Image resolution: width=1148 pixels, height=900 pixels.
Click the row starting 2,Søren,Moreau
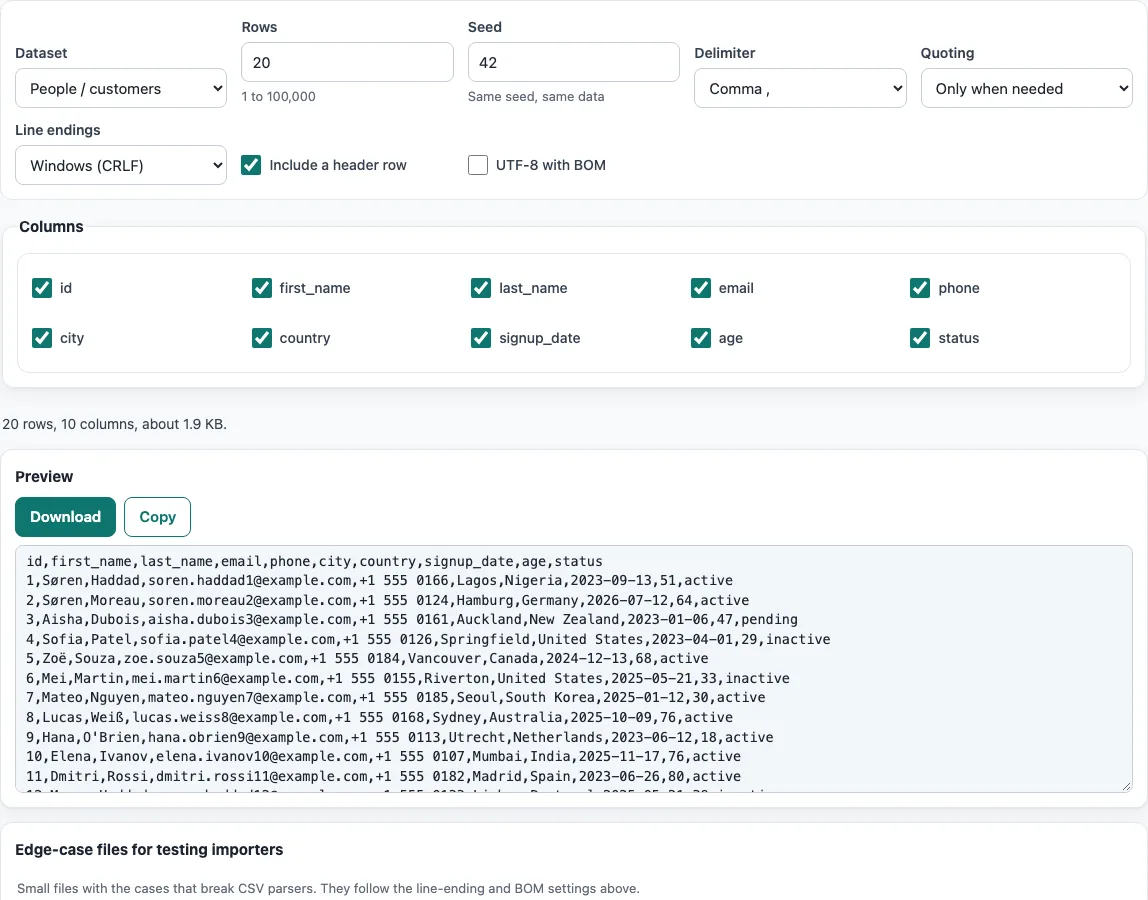click(388, 600)
